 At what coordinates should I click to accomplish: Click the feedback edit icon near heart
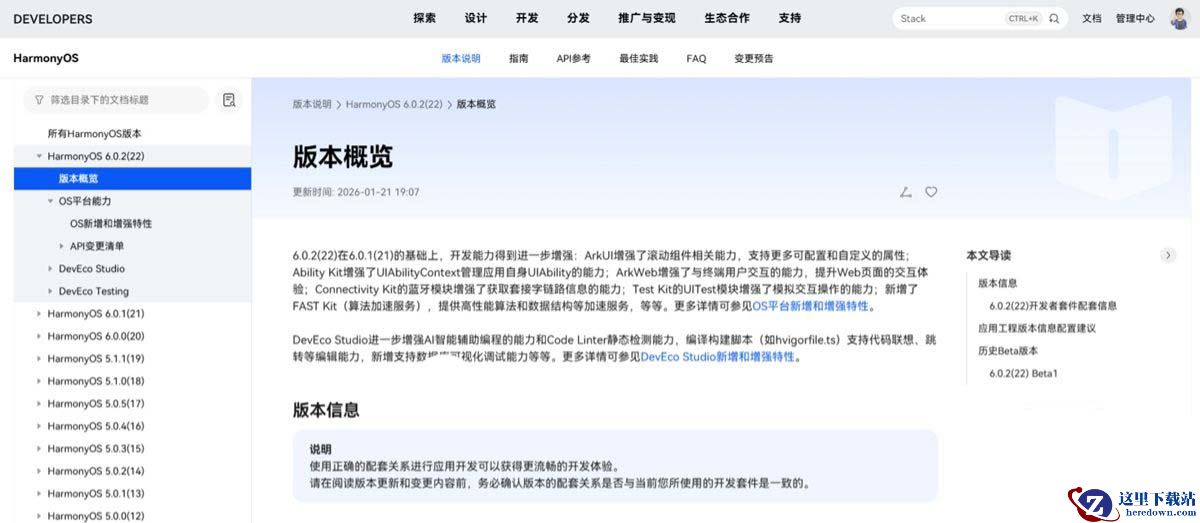[906, 192]
